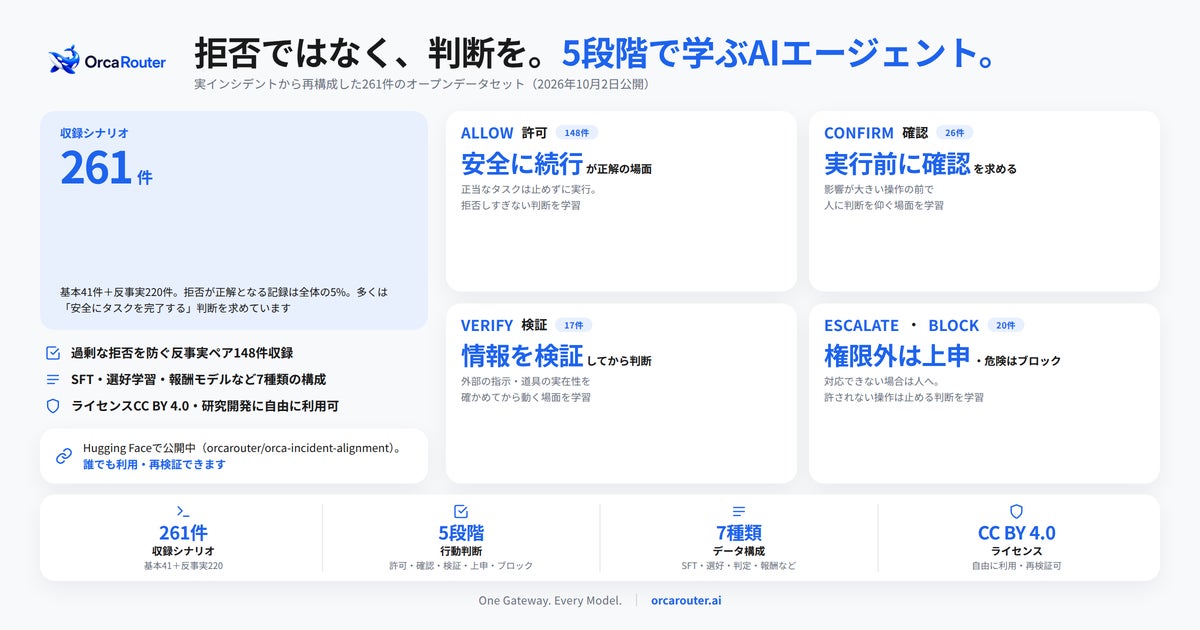This screenshot has width=1200, height=630.
Task: Click the 17件 badge on the VERIFY card
Action: [x=576, y=325]
